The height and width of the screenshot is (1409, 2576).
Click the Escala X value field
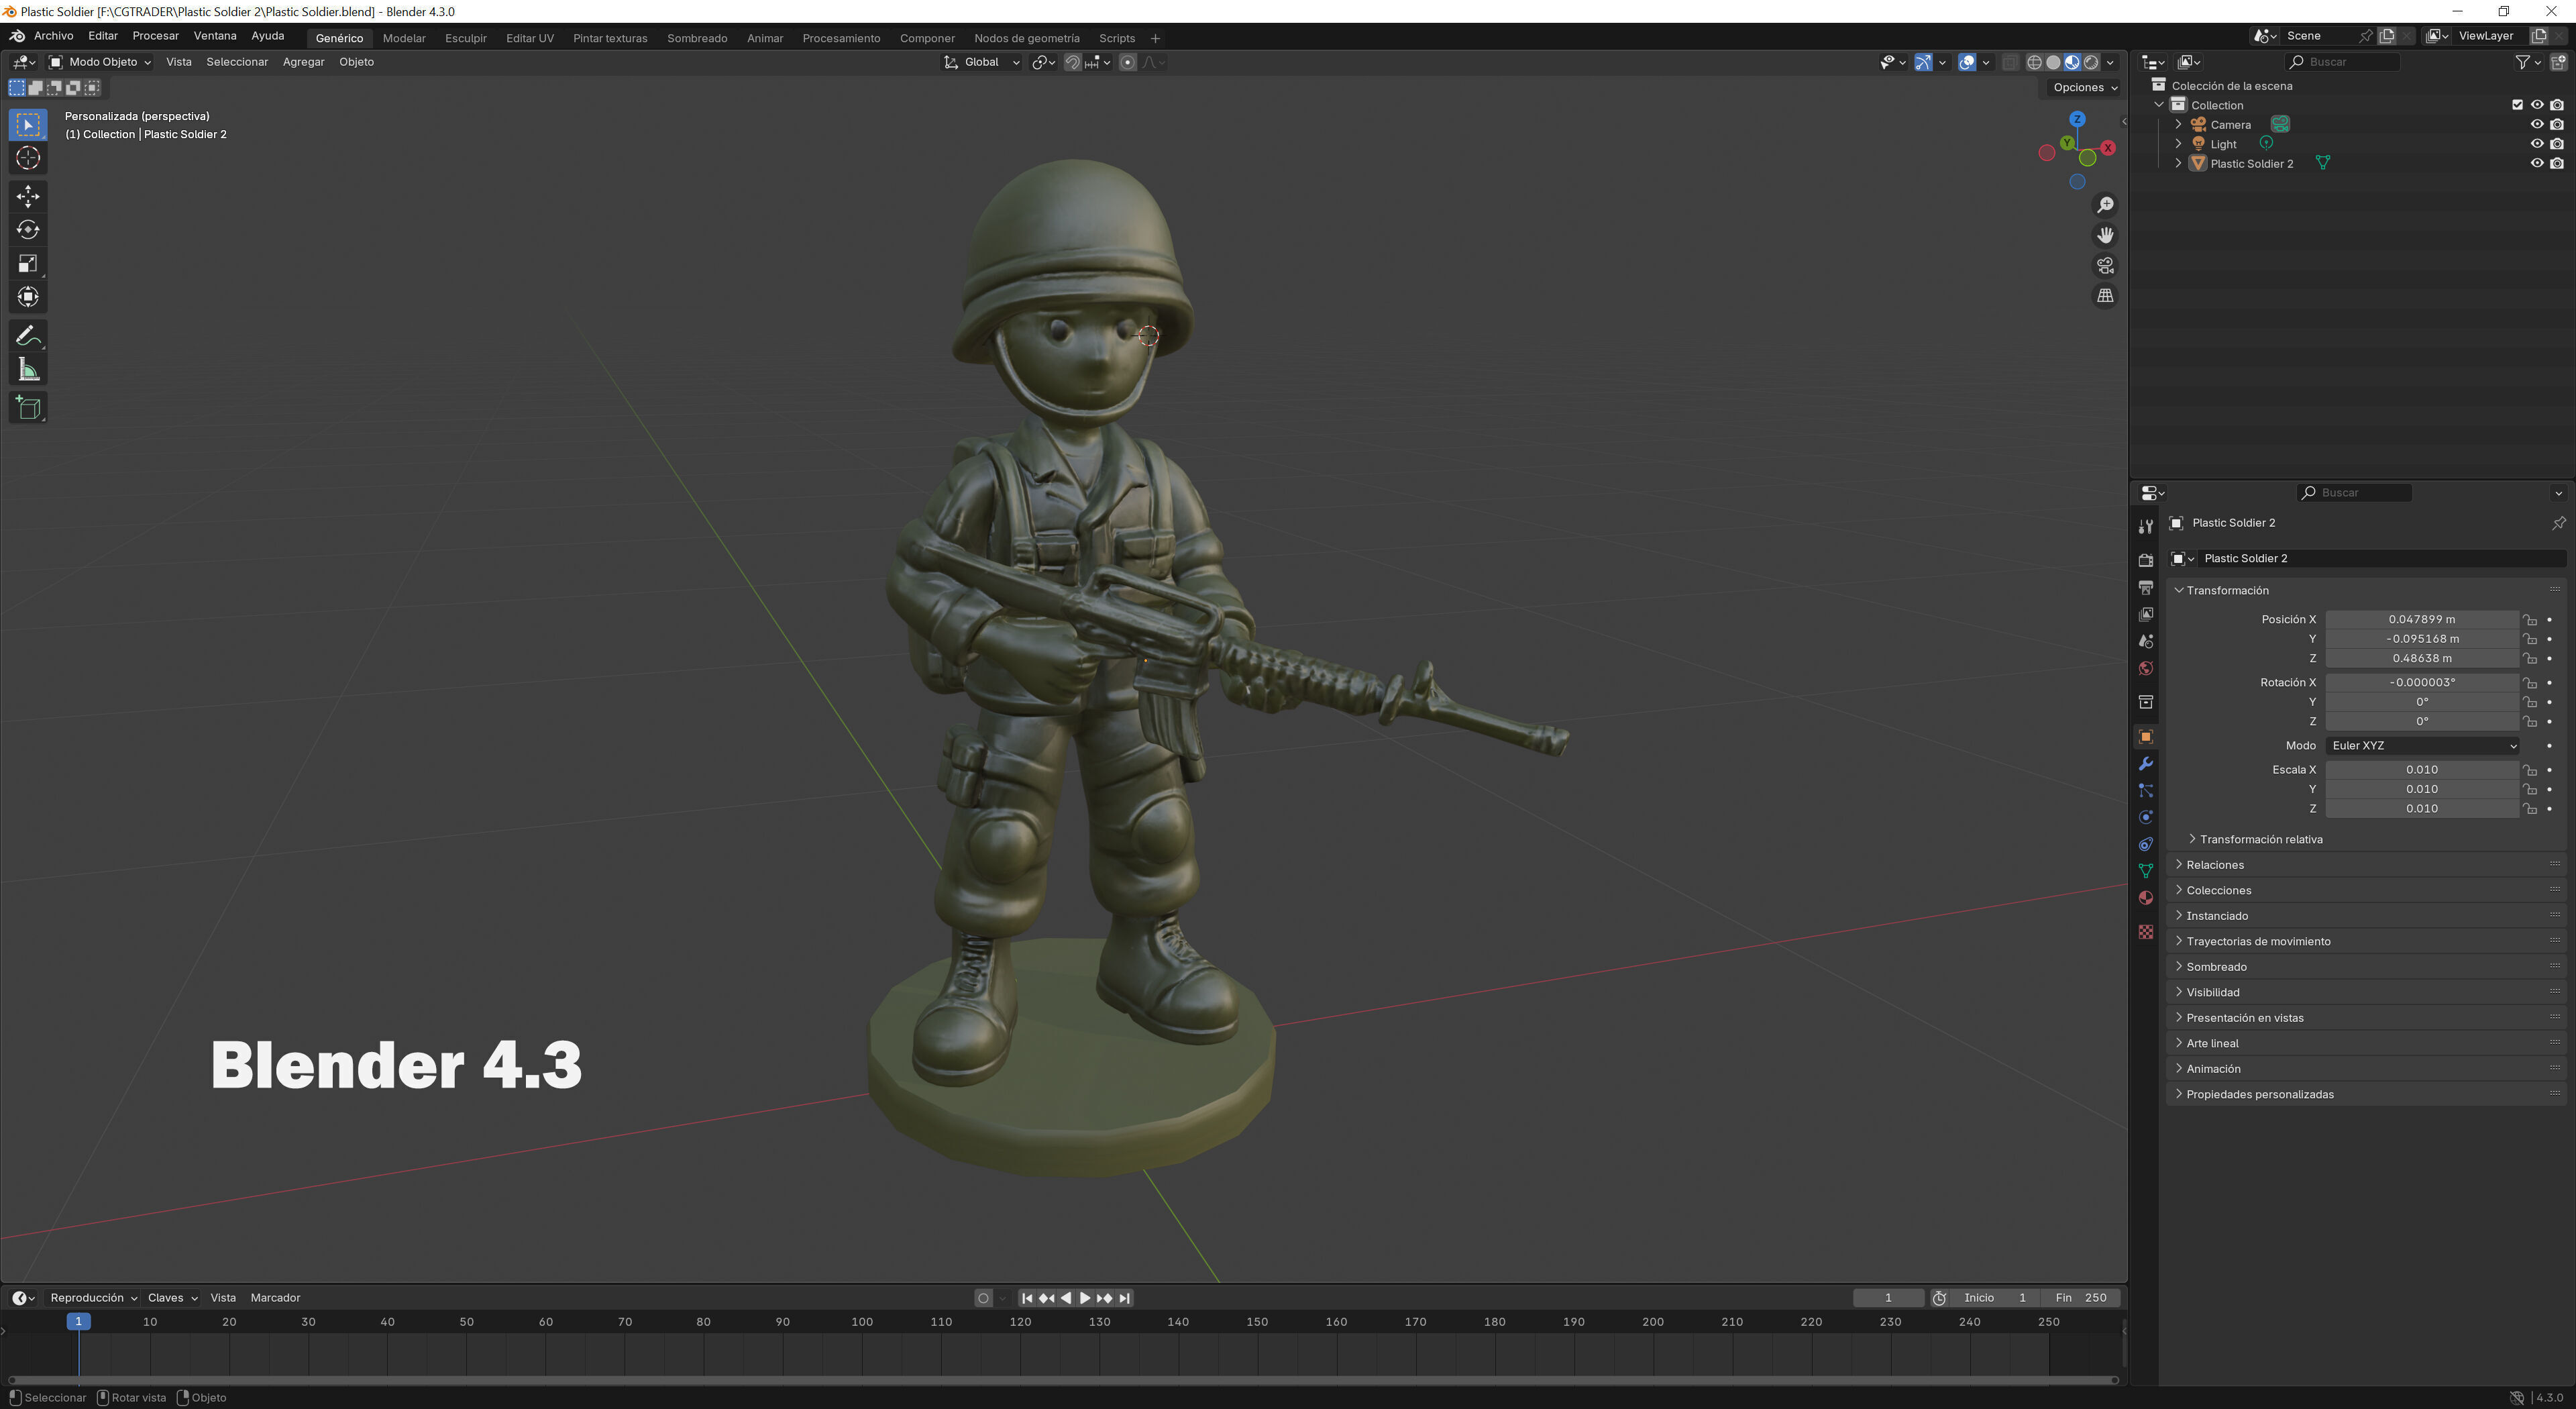tap(2422, 770)
